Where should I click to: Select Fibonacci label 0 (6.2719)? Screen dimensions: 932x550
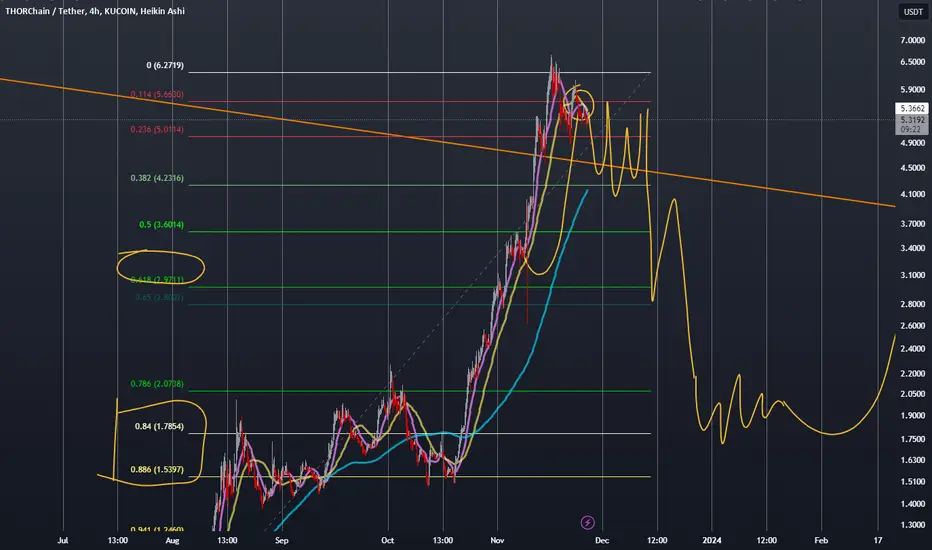[165, 65]
